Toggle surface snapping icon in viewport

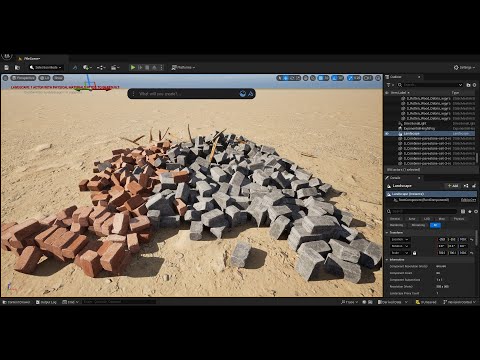[x=313, y=78]
